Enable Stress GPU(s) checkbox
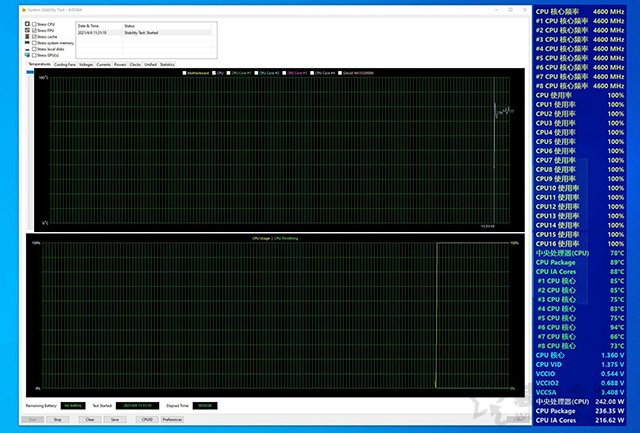Viewport: 640px width, 433px height. tap(34, 55)
